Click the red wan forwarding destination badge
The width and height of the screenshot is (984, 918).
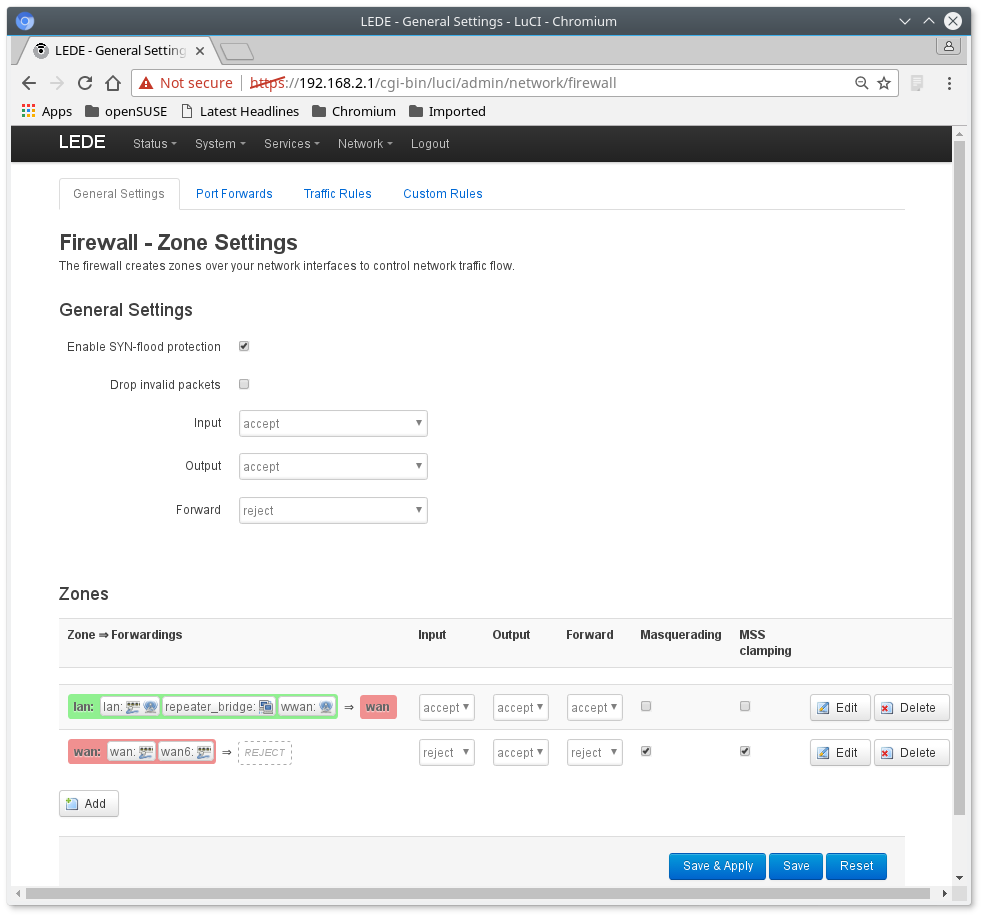tap(378, 707)
